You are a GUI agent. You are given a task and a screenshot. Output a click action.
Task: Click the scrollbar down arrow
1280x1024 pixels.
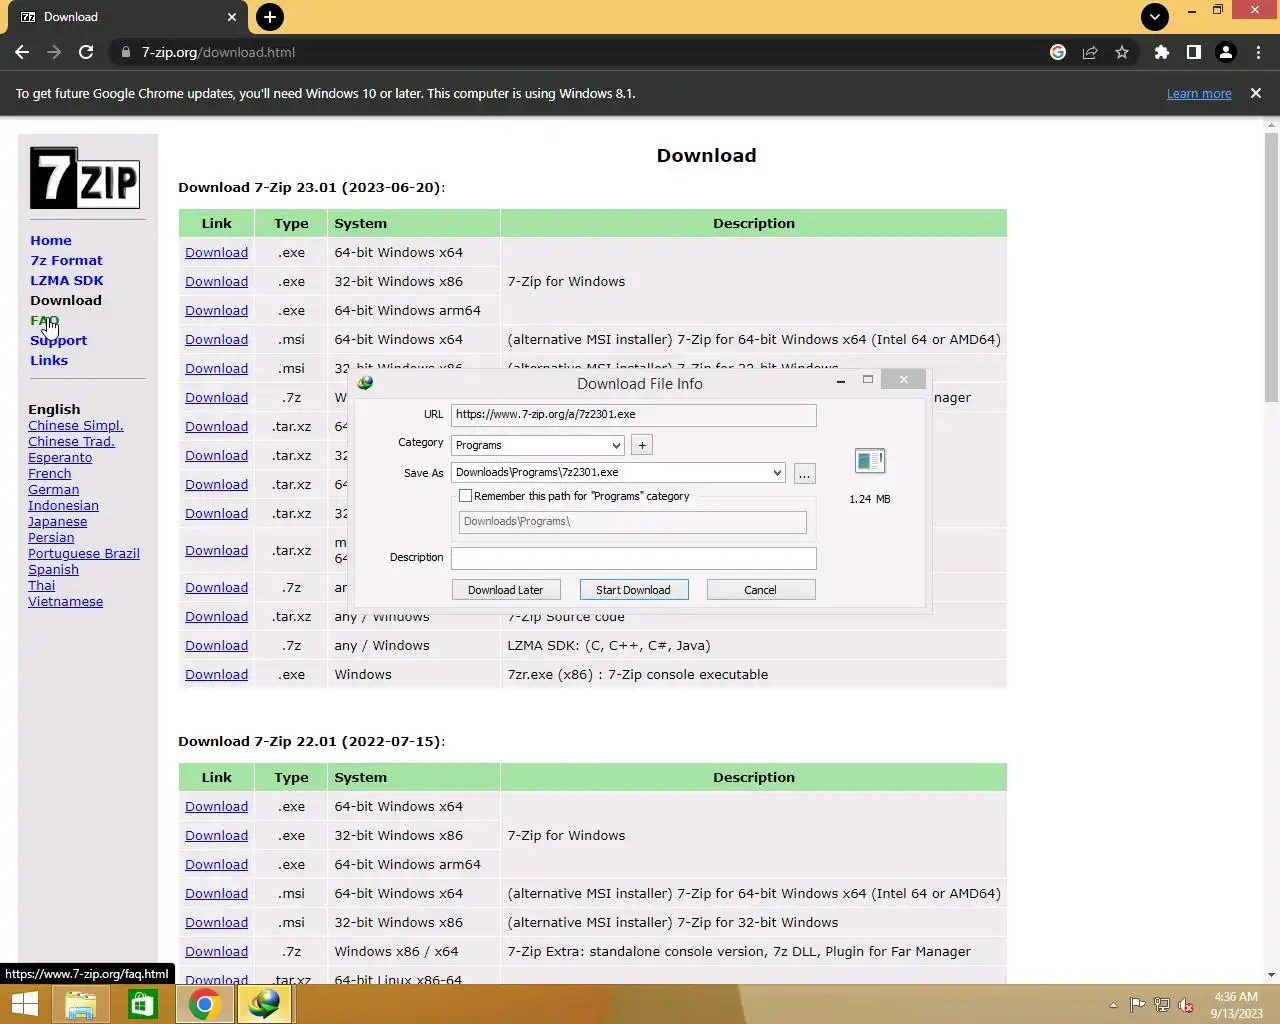[x=1271, y=974]
